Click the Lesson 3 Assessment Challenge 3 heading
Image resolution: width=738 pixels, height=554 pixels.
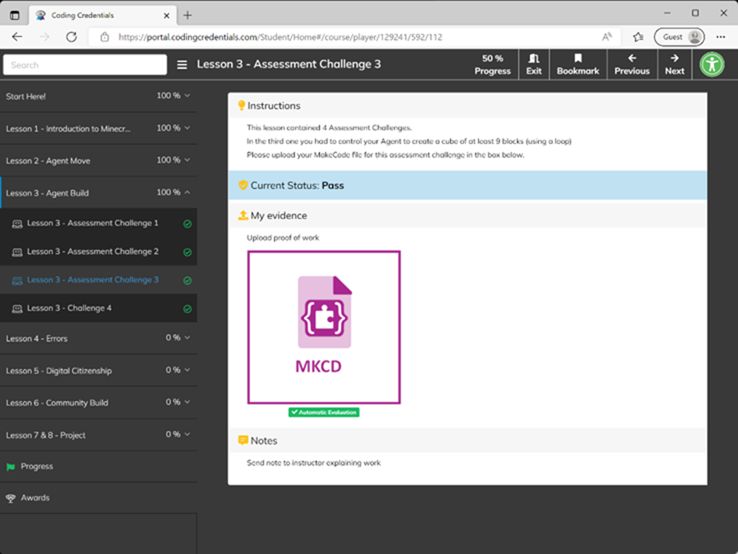pos(289,64)
